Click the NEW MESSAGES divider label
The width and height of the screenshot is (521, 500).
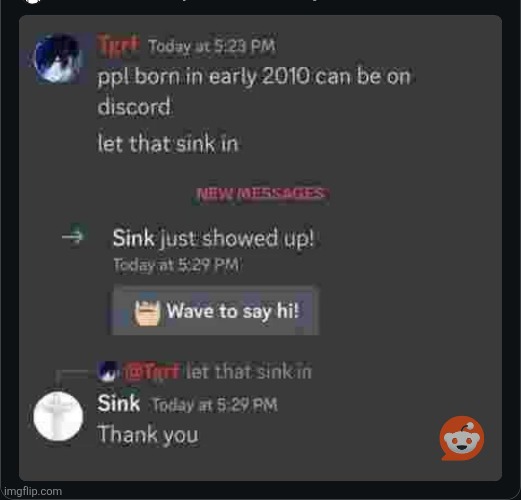click(260, 193)
